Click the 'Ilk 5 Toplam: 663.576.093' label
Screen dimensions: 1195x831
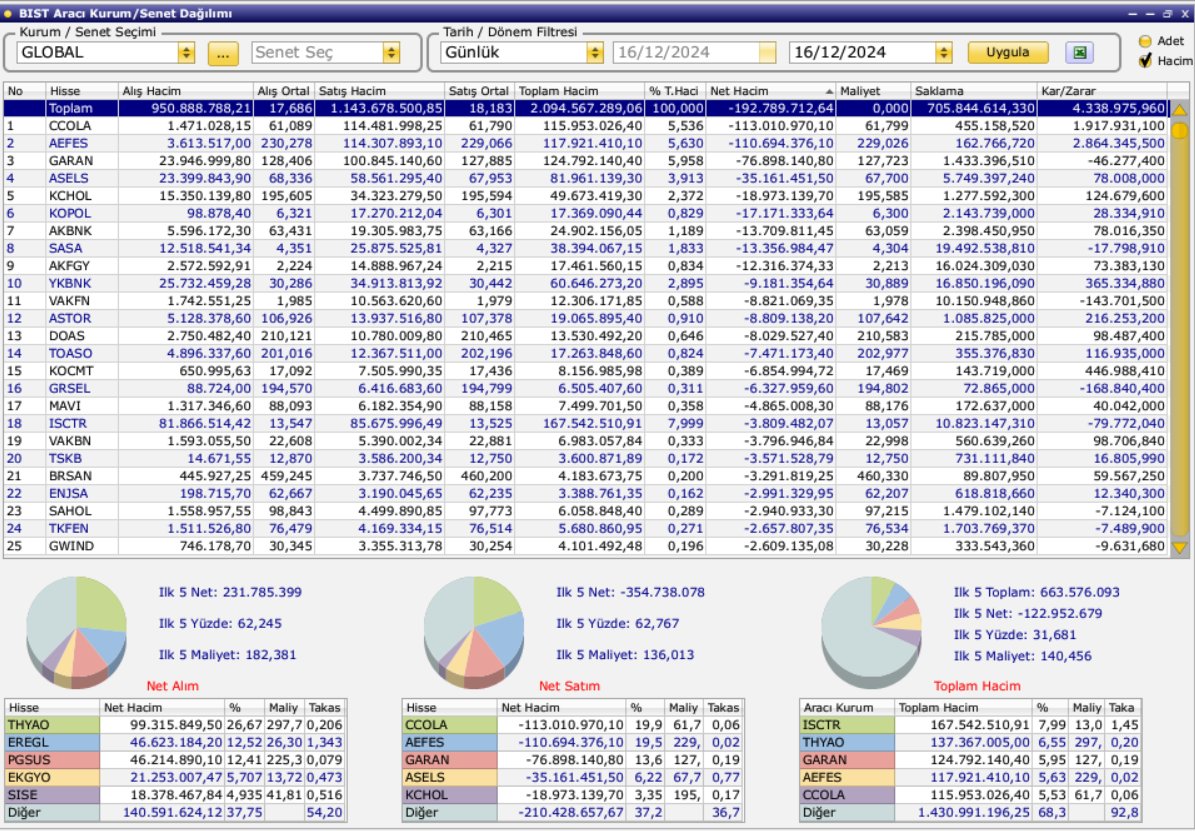click(1036, 592)
